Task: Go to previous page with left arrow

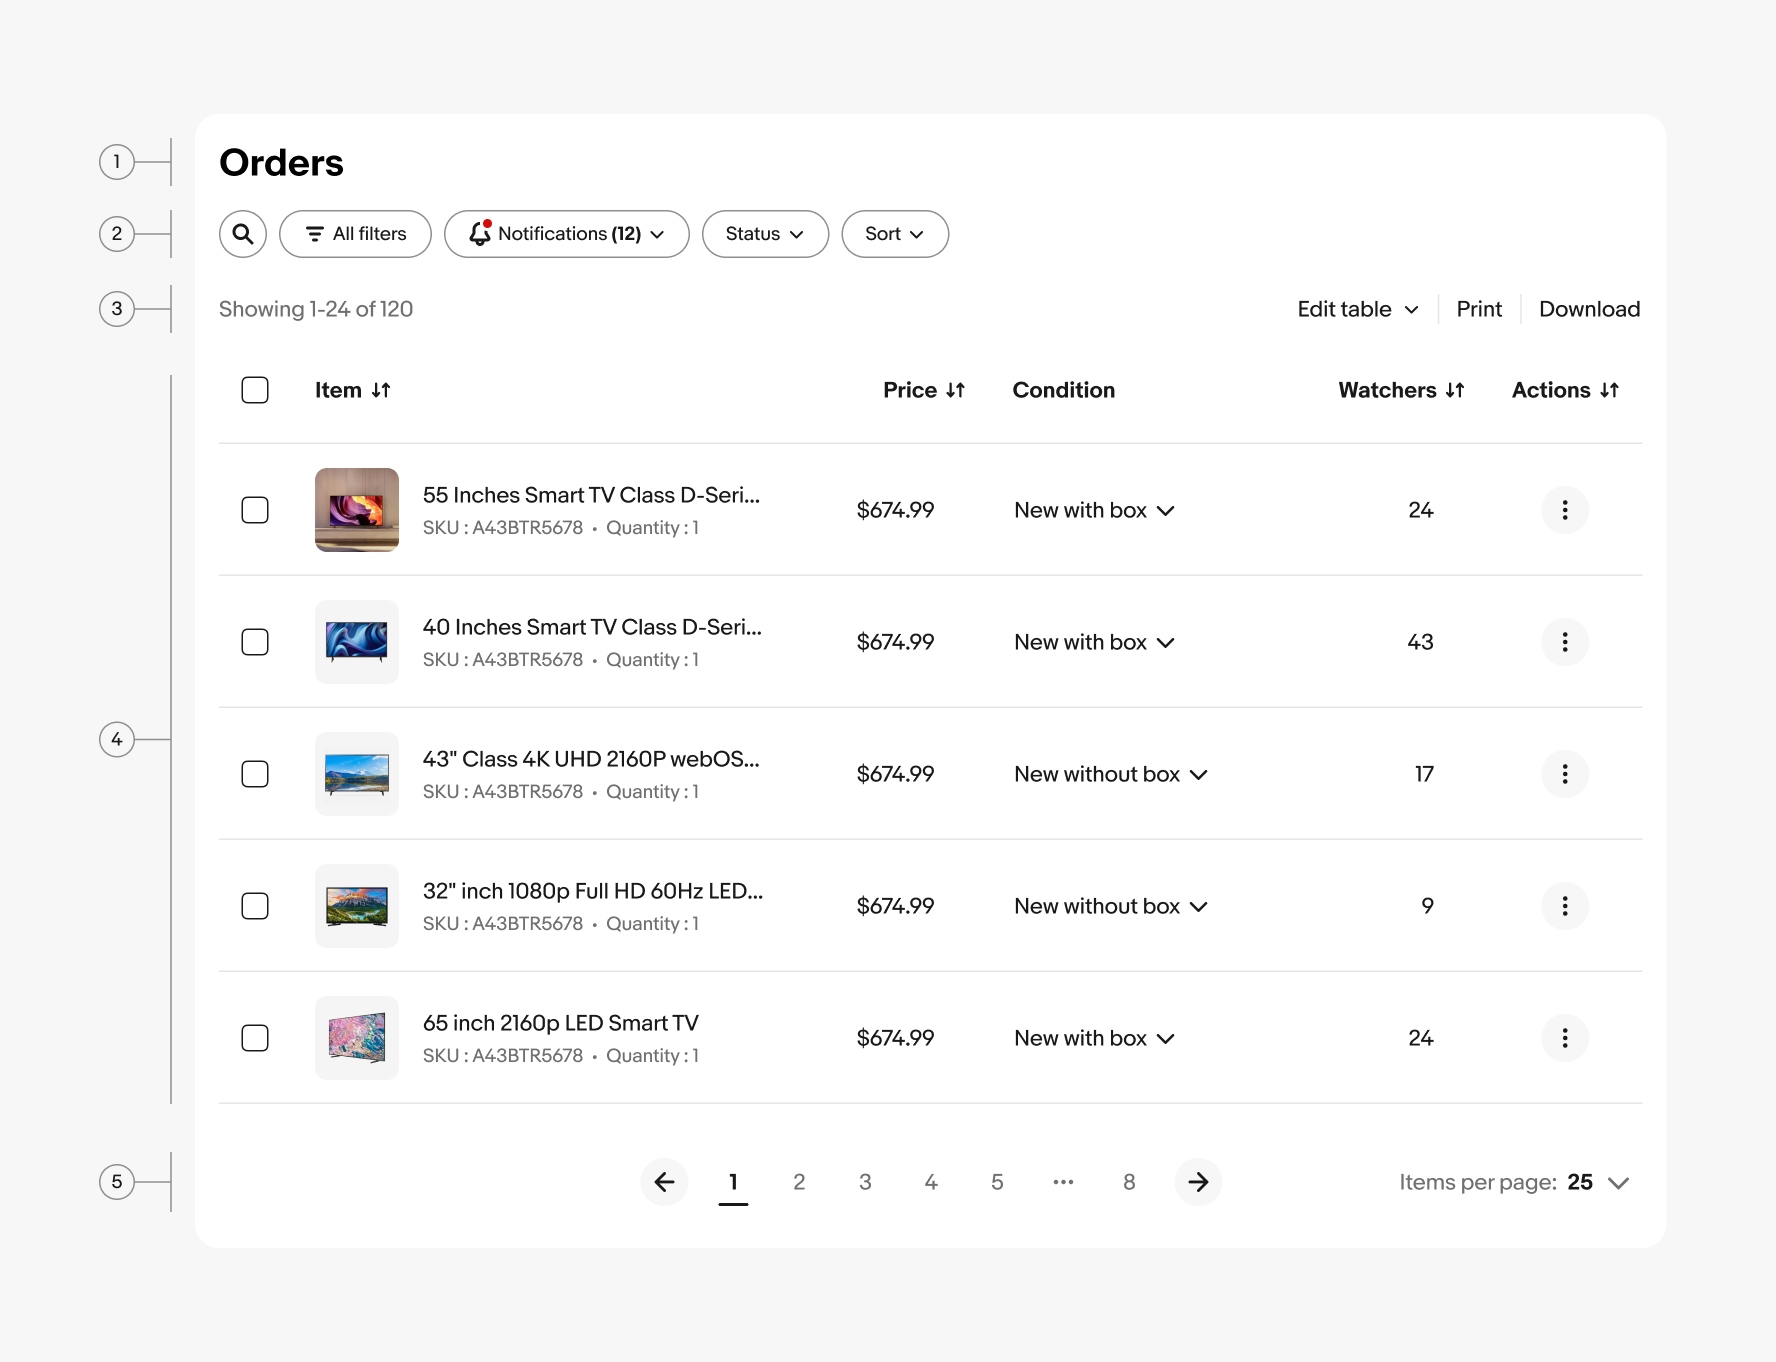Action: pyautogui.click(x=664, y=1182)
